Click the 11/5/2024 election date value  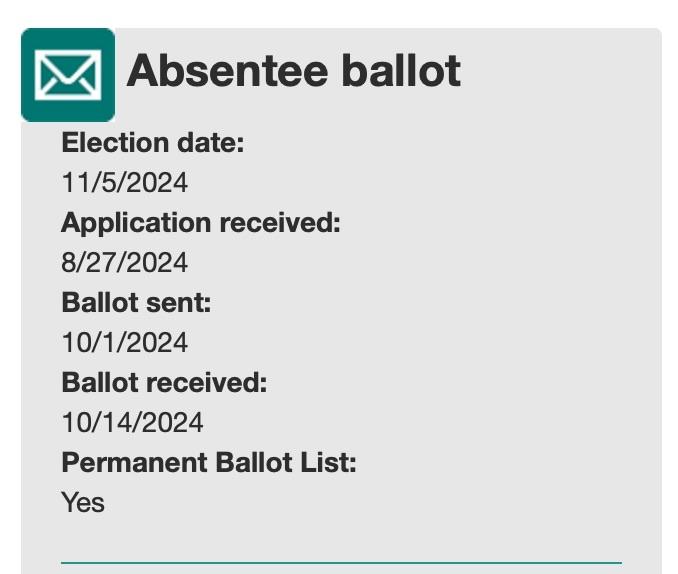125,182
